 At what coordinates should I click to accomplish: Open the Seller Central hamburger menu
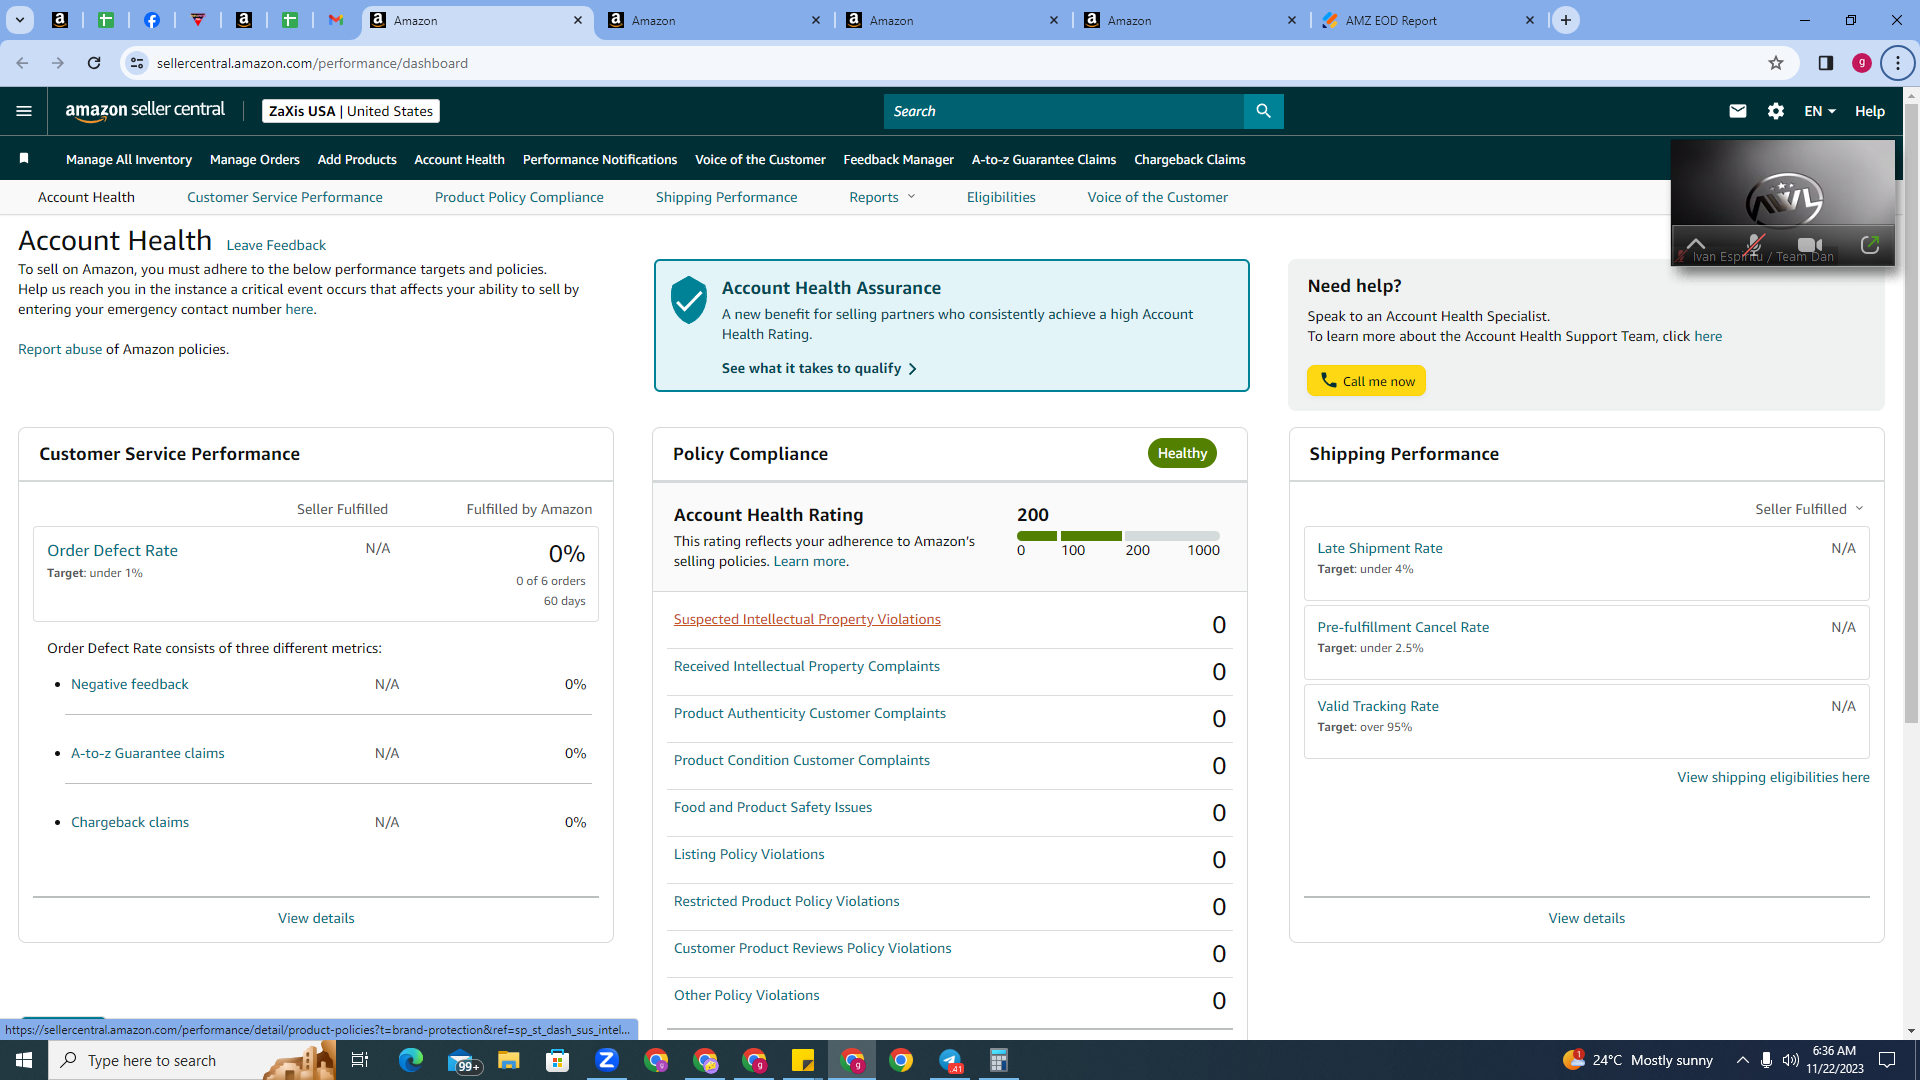tap(24, 111)
